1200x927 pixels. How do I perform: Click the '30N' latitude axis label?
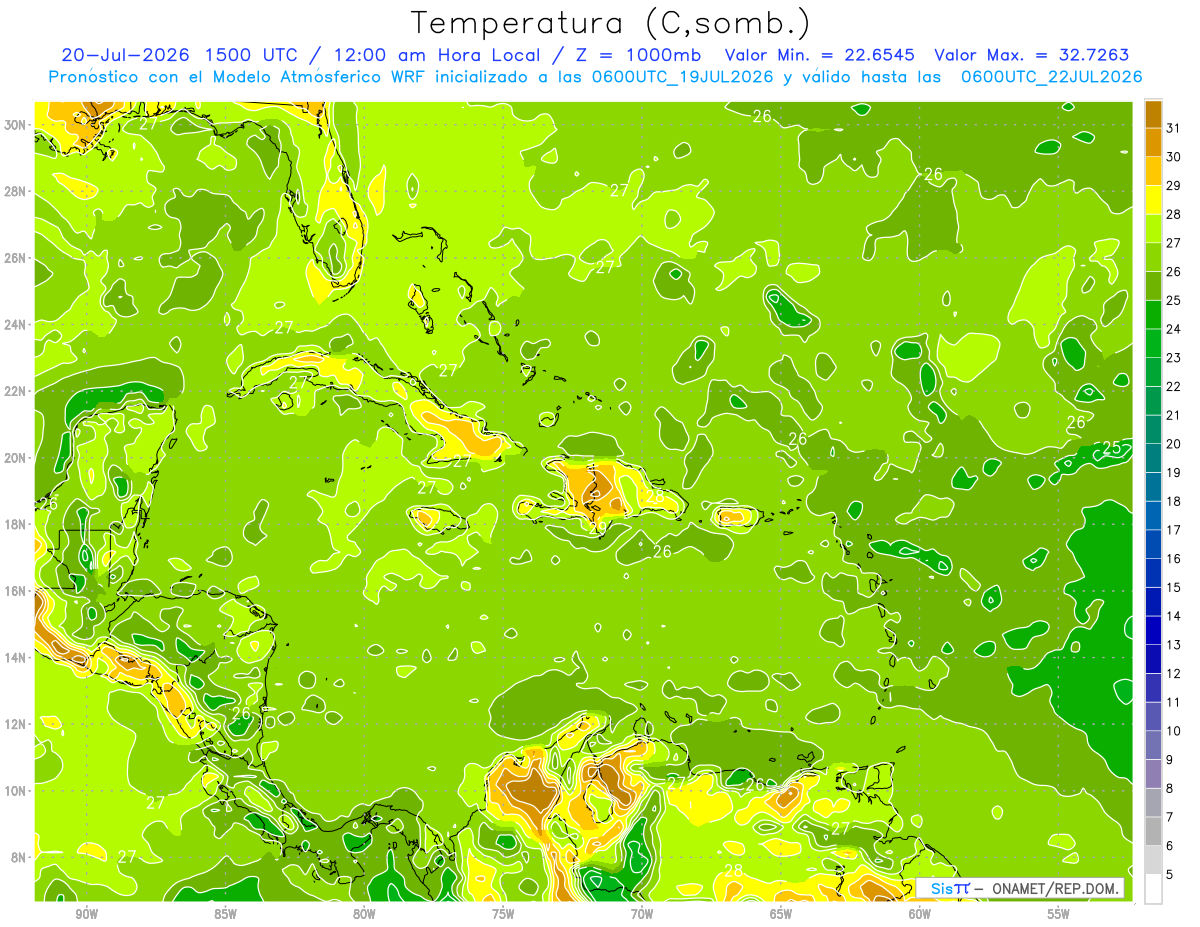click(x=17, y=125)
